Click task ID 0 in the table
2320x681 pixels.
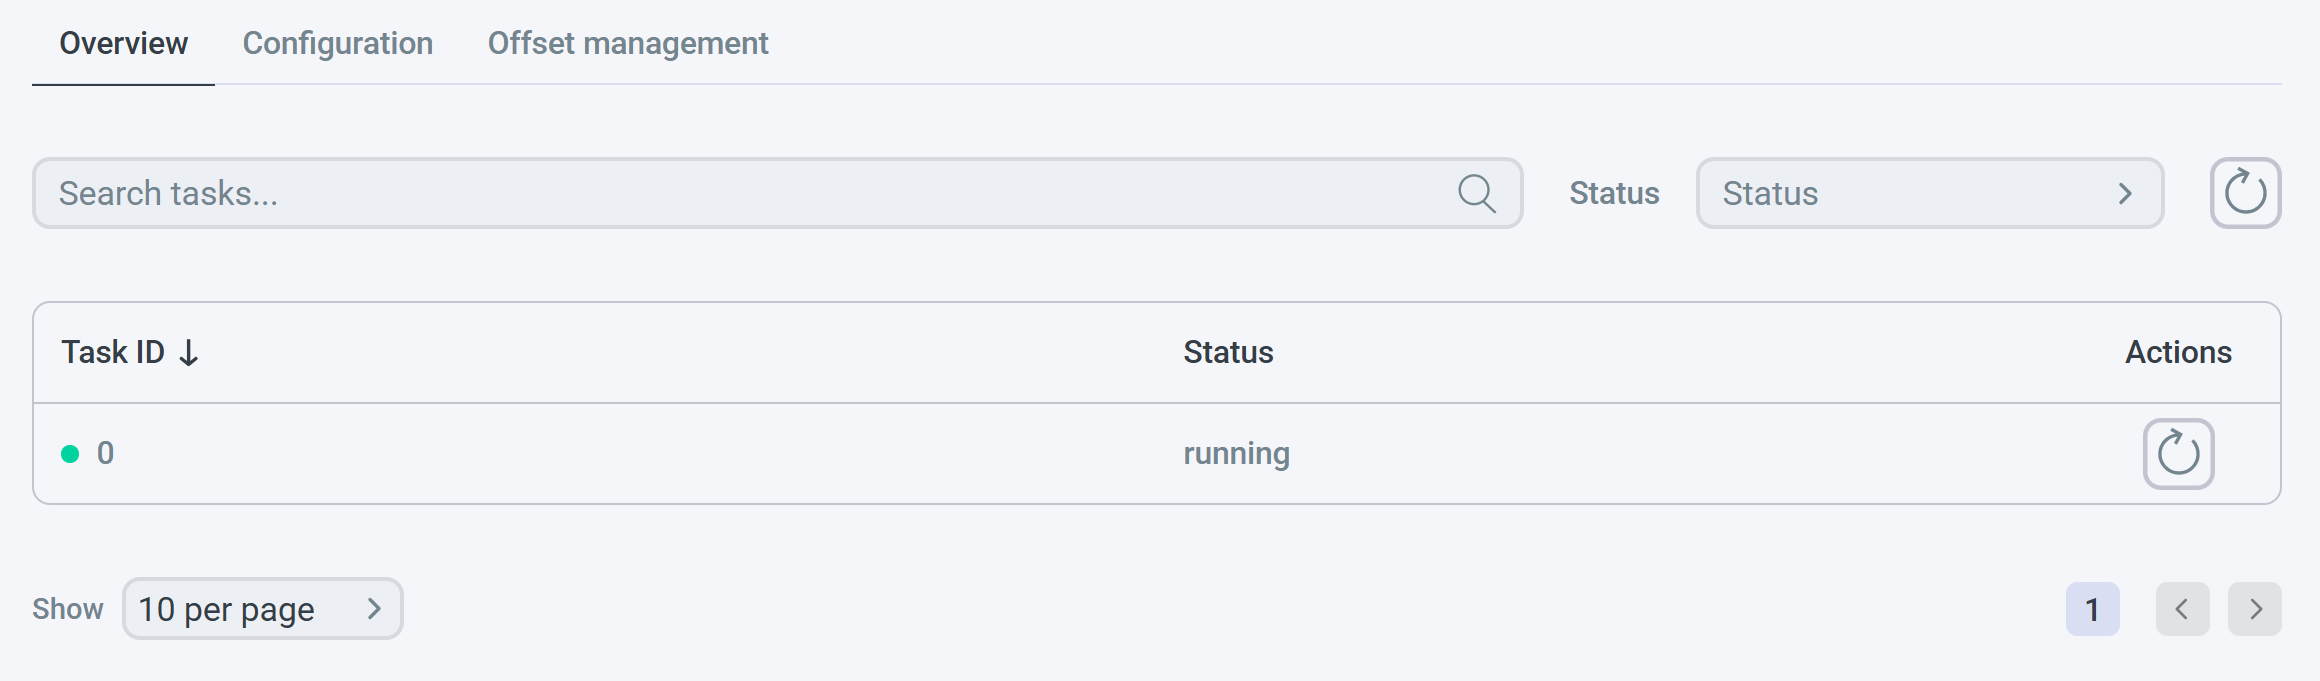[x=105, y=454]
